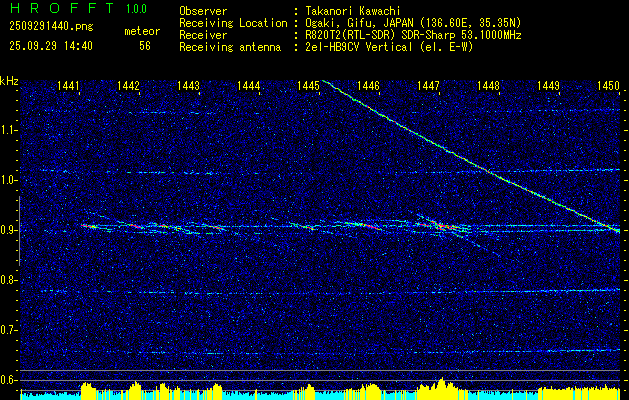
Task: Click the 0.9 kHz frequency label
Action: (x=8, y=230)
